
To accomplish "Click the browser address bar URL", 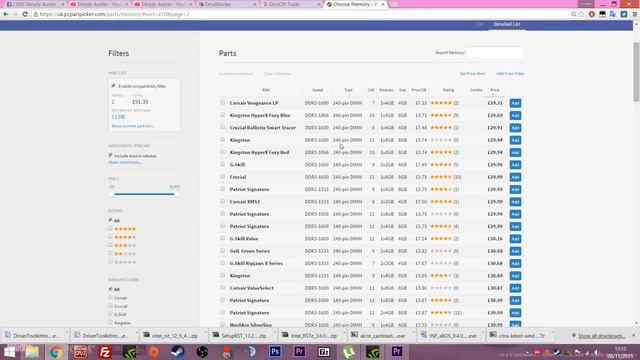I will 114,14.
